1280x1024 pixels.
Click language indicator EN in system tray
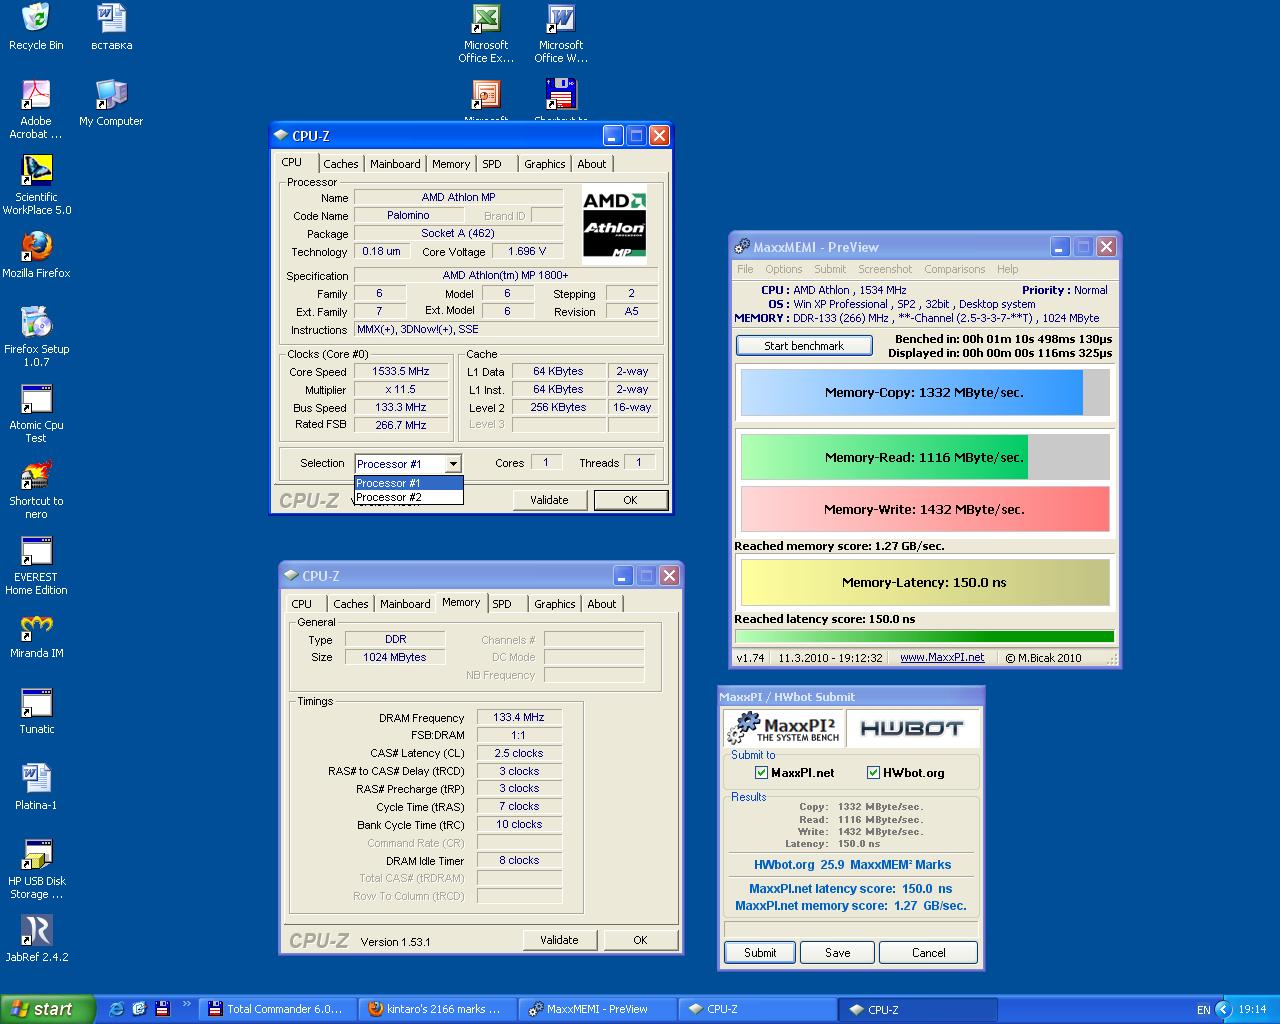tap(1203, 1010)
